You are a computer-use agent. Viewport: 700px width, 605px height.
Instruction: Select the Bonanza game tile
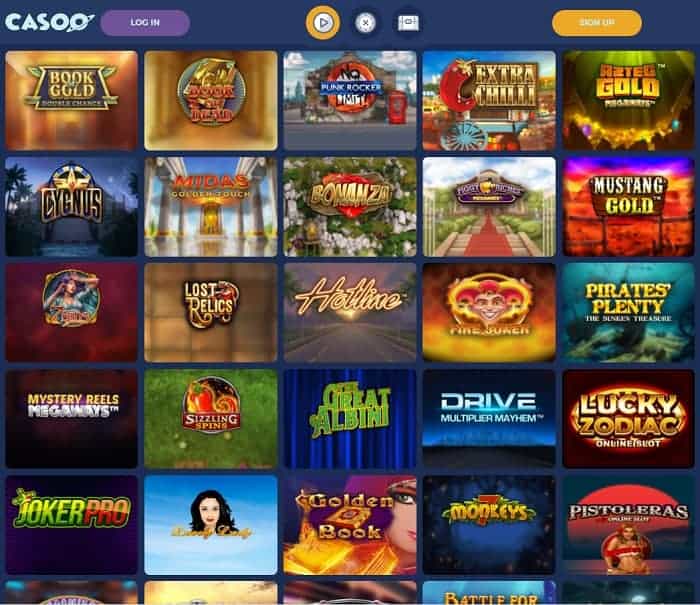pos(350,207)
